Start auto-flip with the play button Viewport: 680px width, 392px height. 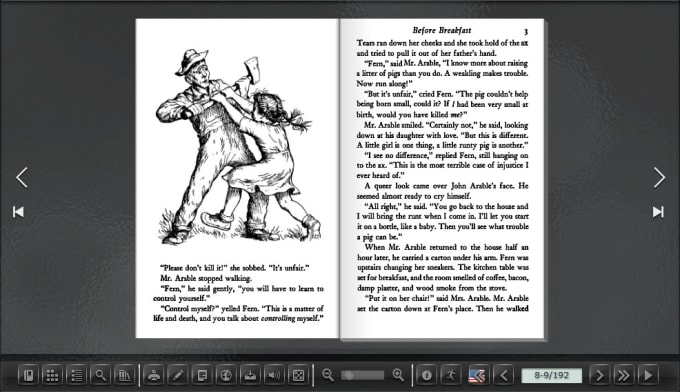[648, 375]
